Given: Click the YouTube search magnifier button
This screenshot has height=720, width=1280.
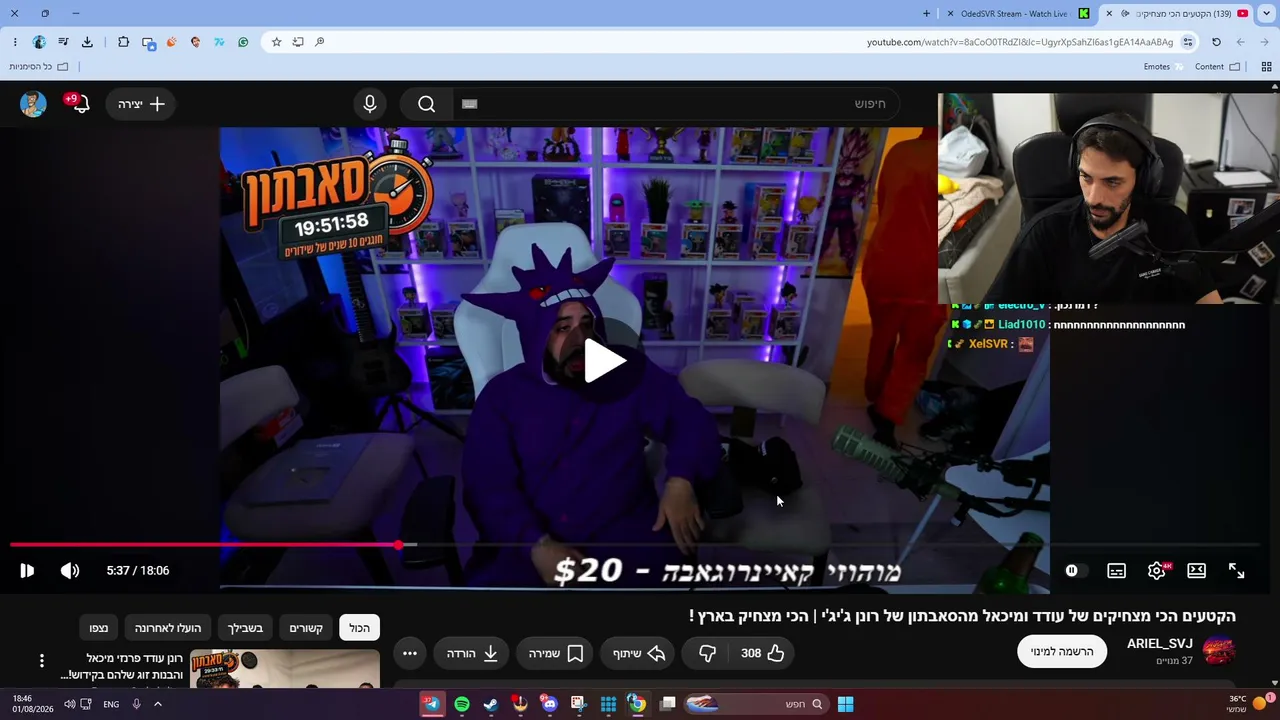Looking at the screenshot, I should [x=427, y=104].
